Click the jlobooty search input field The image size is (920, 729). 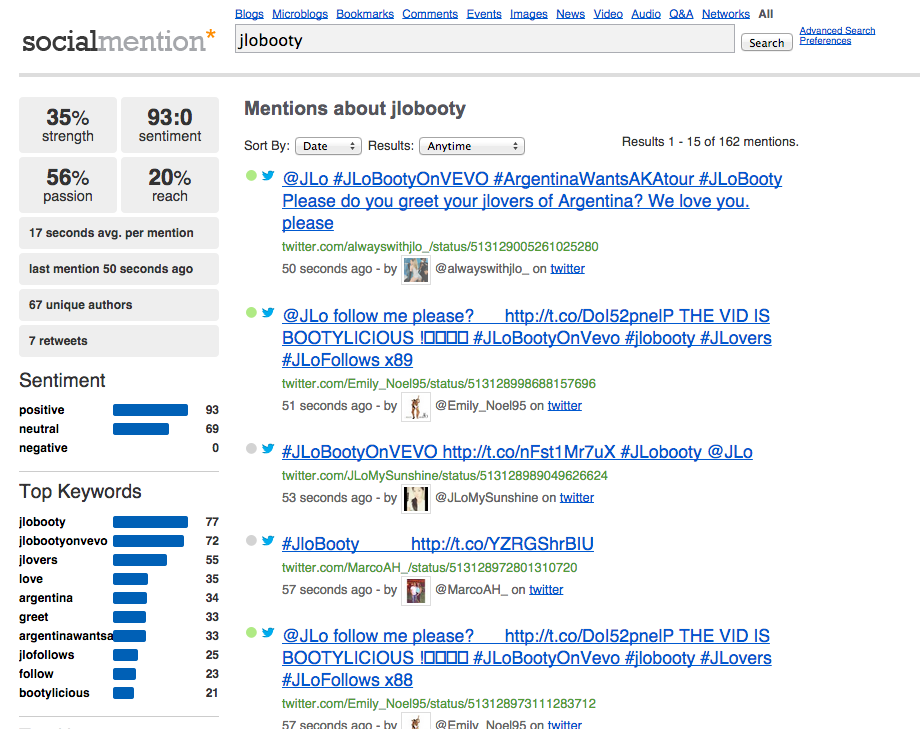click(x=485, y=40)
